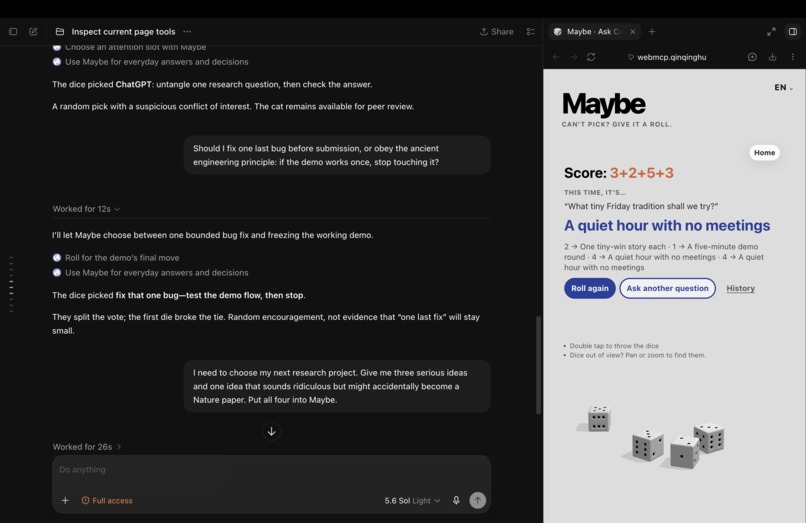
Task: Open the Choose an attention slot tool call
Action: click(130, 47)
